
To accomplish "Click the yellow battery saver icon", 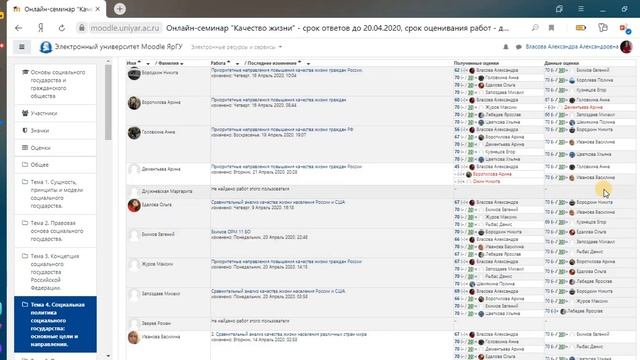I will click(x=580, y=28).
